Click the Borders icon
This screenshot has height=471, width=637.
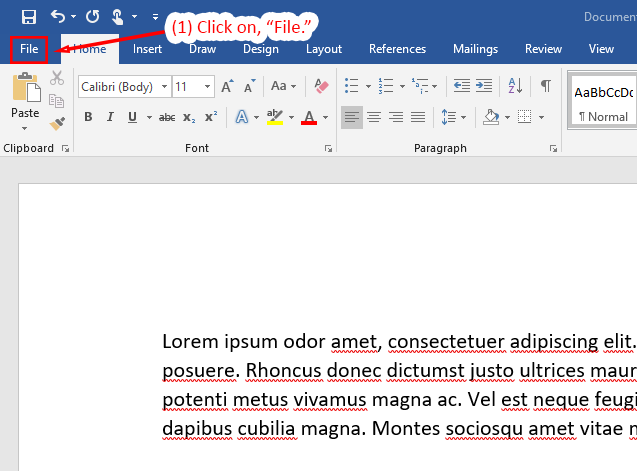(524, 117)
